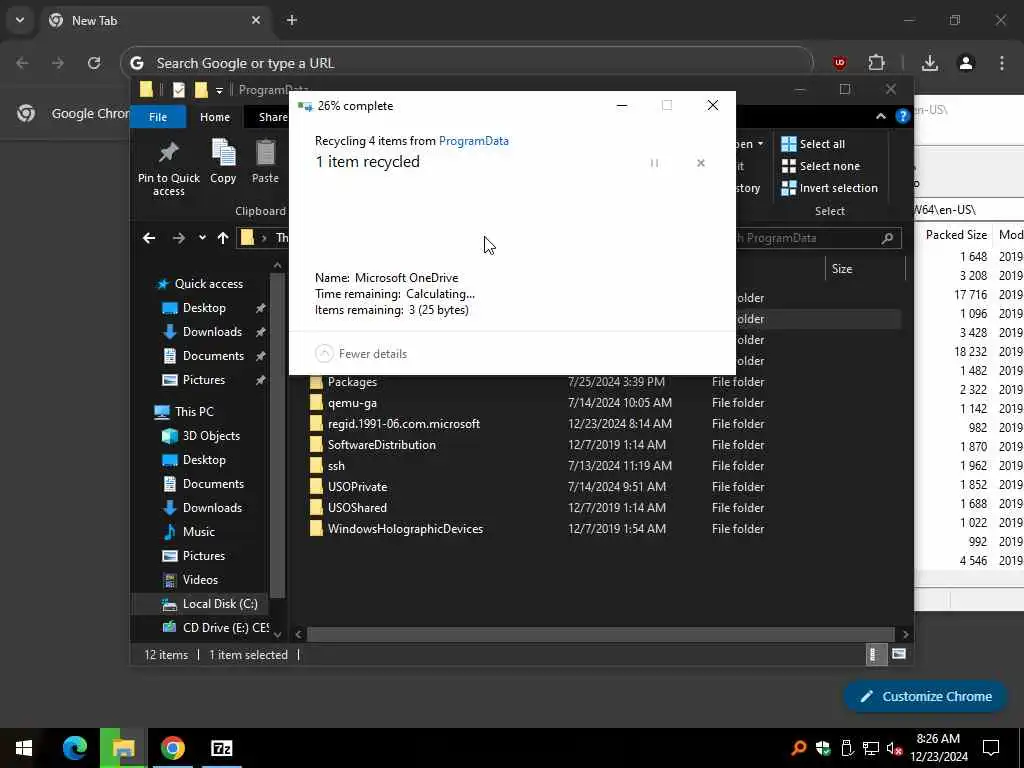The image size is (1024, 768).
Task: Select the SoftwareDistribution folder
Action: pyautogui.click(x=381, y=445)
